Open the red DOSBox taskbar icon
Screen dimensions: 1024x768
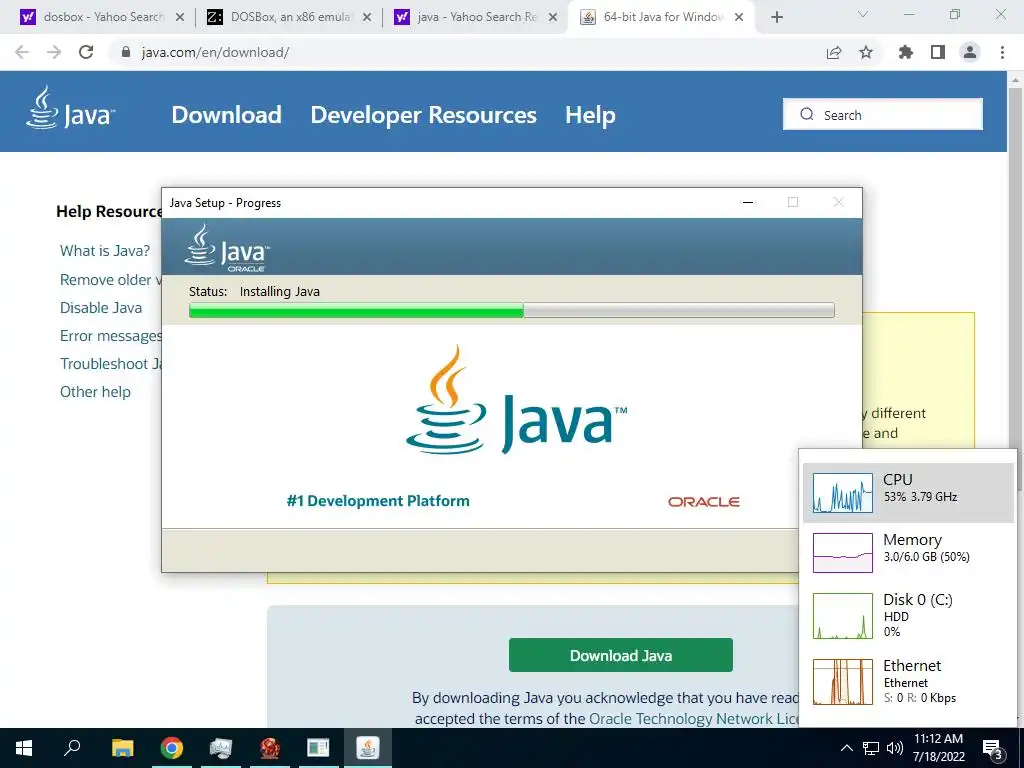[269, 748]
